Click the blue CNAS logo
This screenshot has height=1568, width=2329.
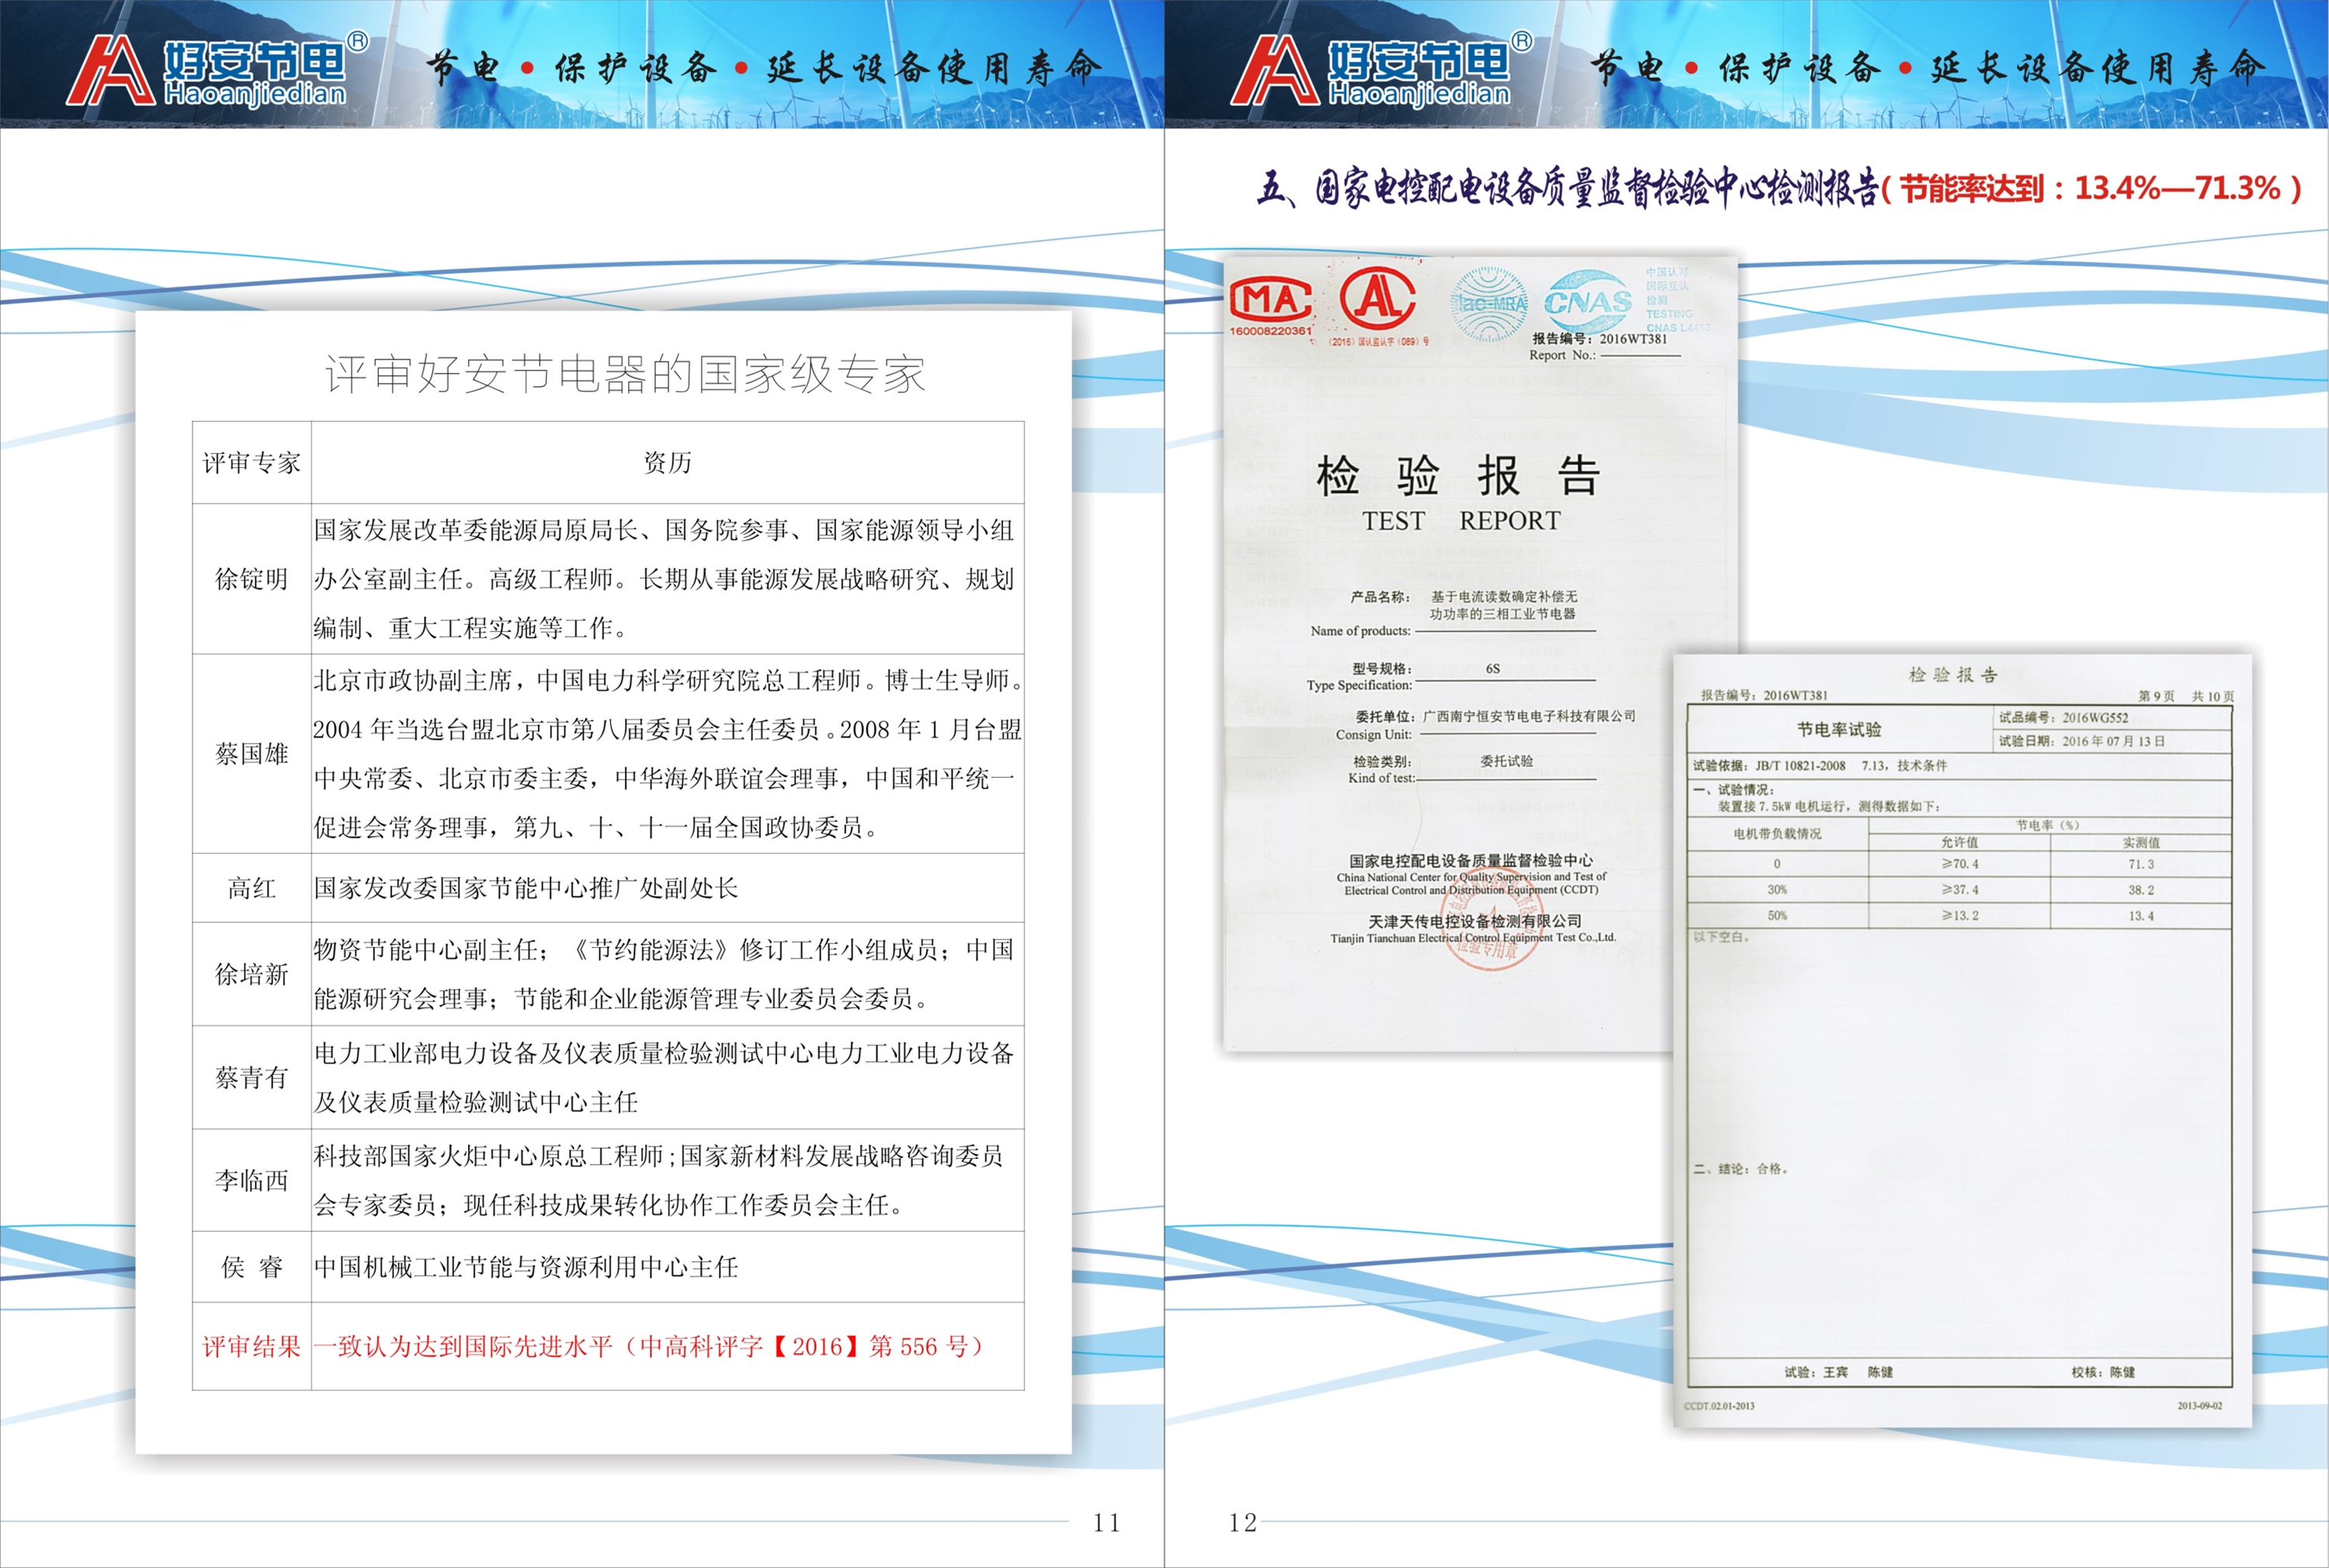pos(1588,301)
